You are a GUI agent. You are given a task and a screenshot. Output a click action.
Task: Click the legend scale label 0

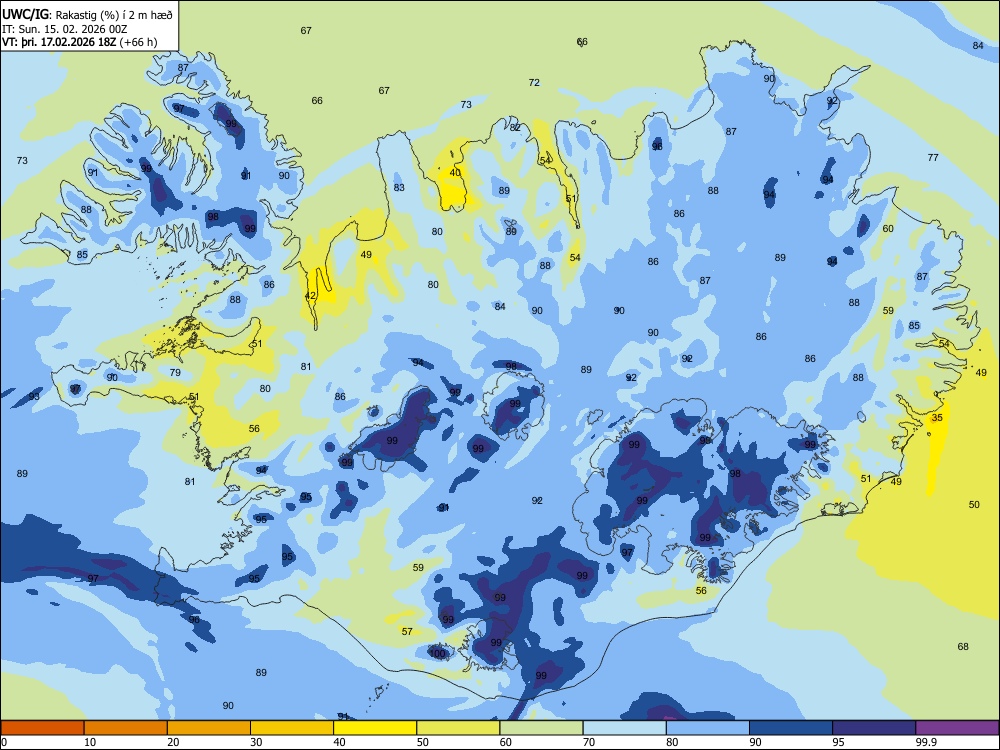coord(4,742)
